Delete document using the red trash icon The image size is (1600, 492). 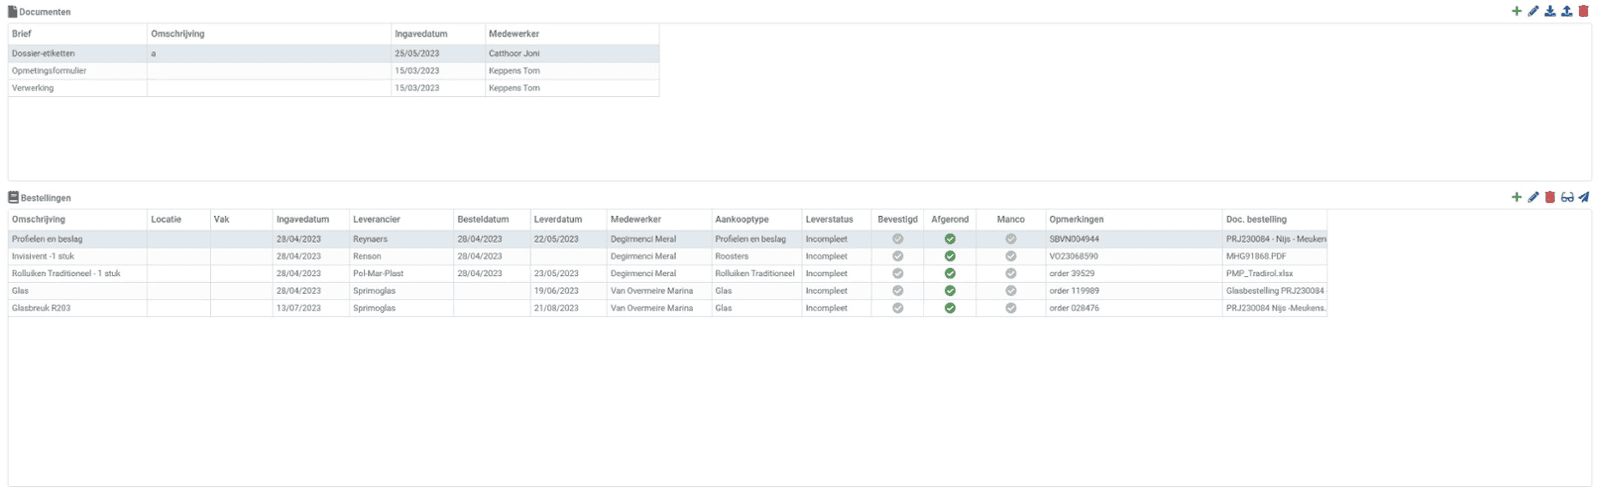[1584, 11]
